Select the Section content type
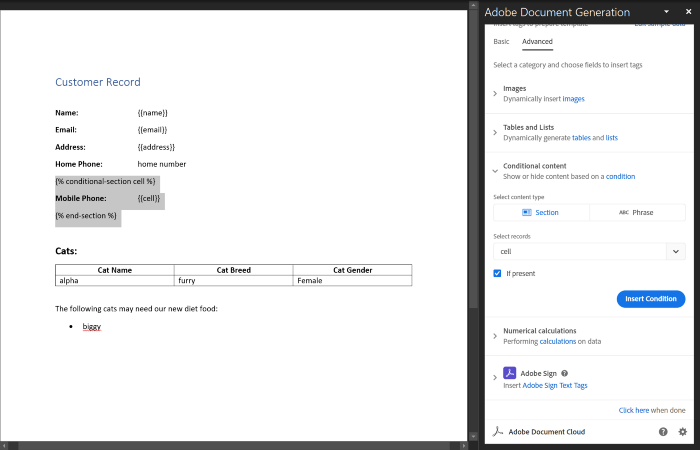Viewport: 700px width, 450px height. pyautogui.click(x=541, y=212)
